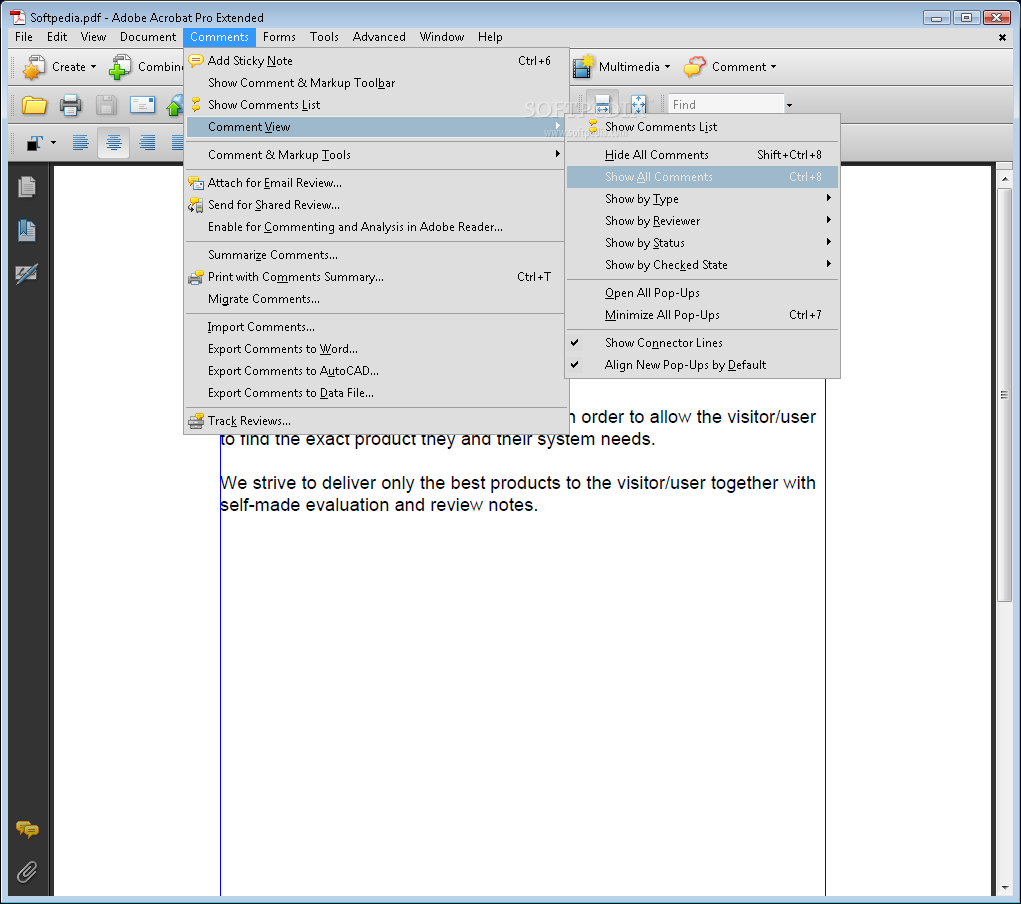
Task: Click the Open folder icon
Action: [x=34, y=105]
